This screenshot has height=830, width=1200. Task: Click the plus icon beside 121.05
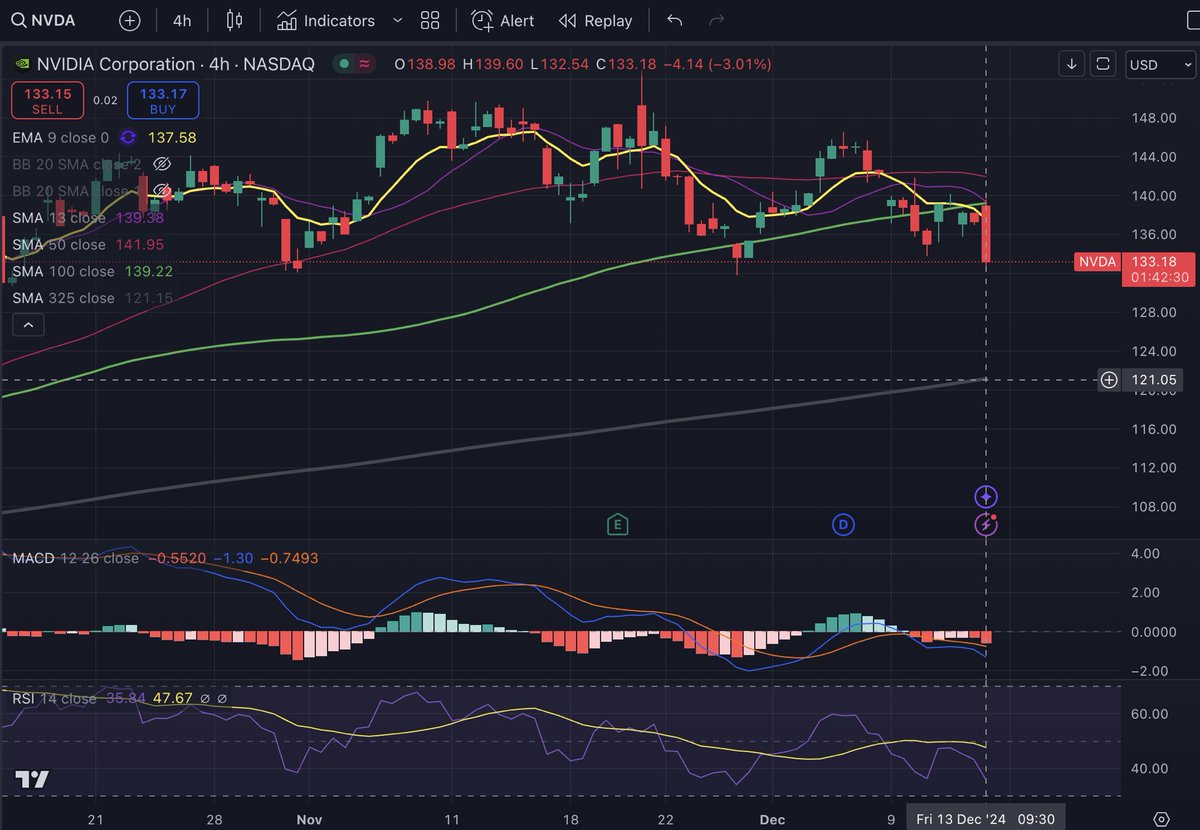[1109, 380]
